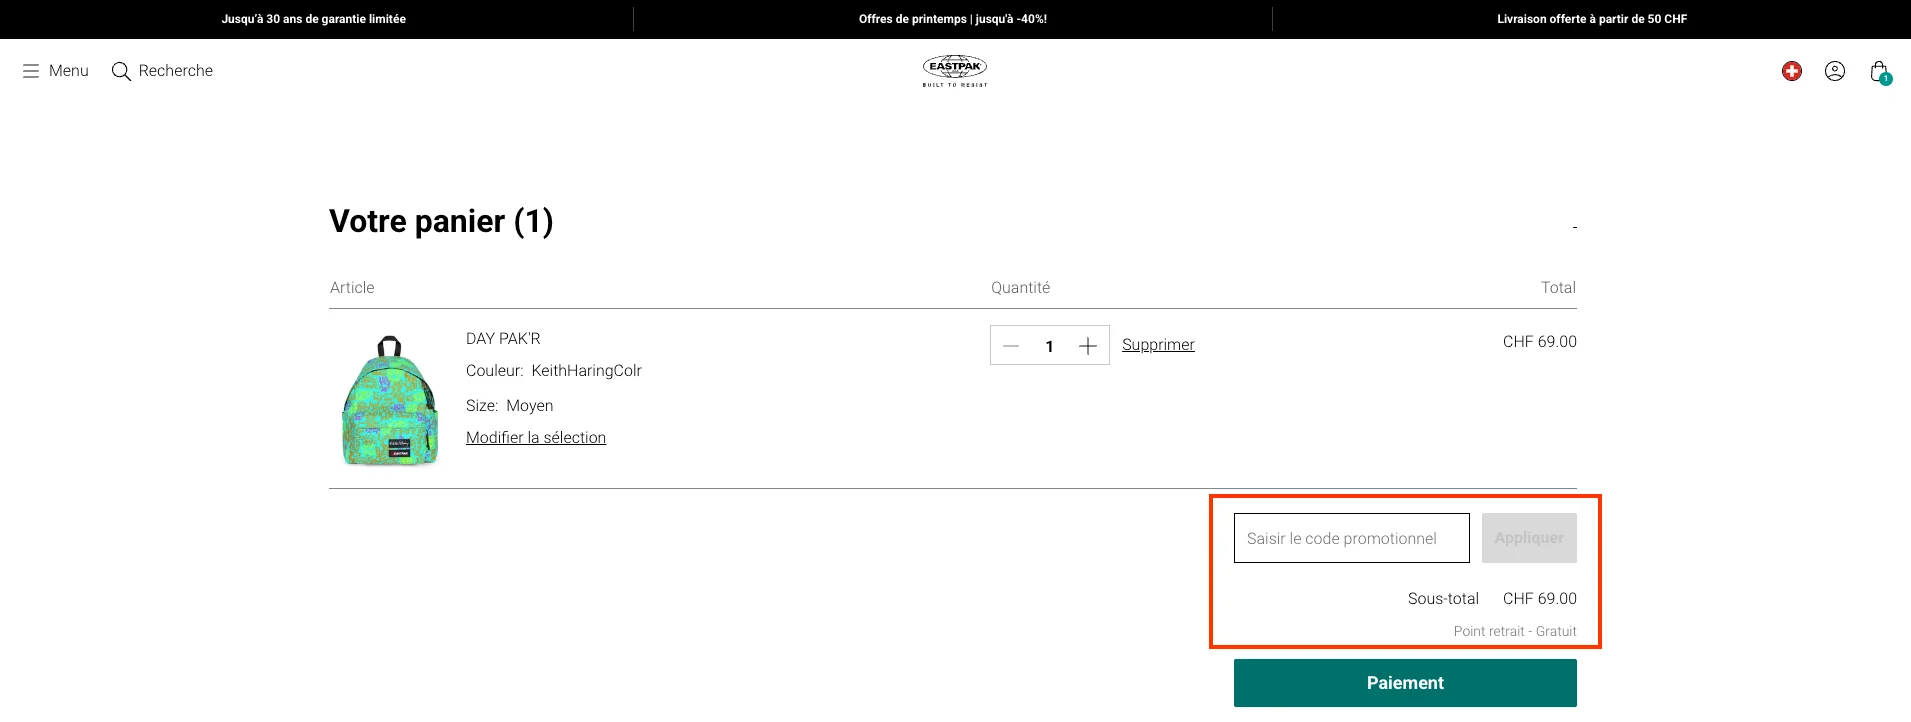Viewport: 1911px width, 722px height.
Task: Click Point retrait - Gratuit text
Action: point(1515,632)
